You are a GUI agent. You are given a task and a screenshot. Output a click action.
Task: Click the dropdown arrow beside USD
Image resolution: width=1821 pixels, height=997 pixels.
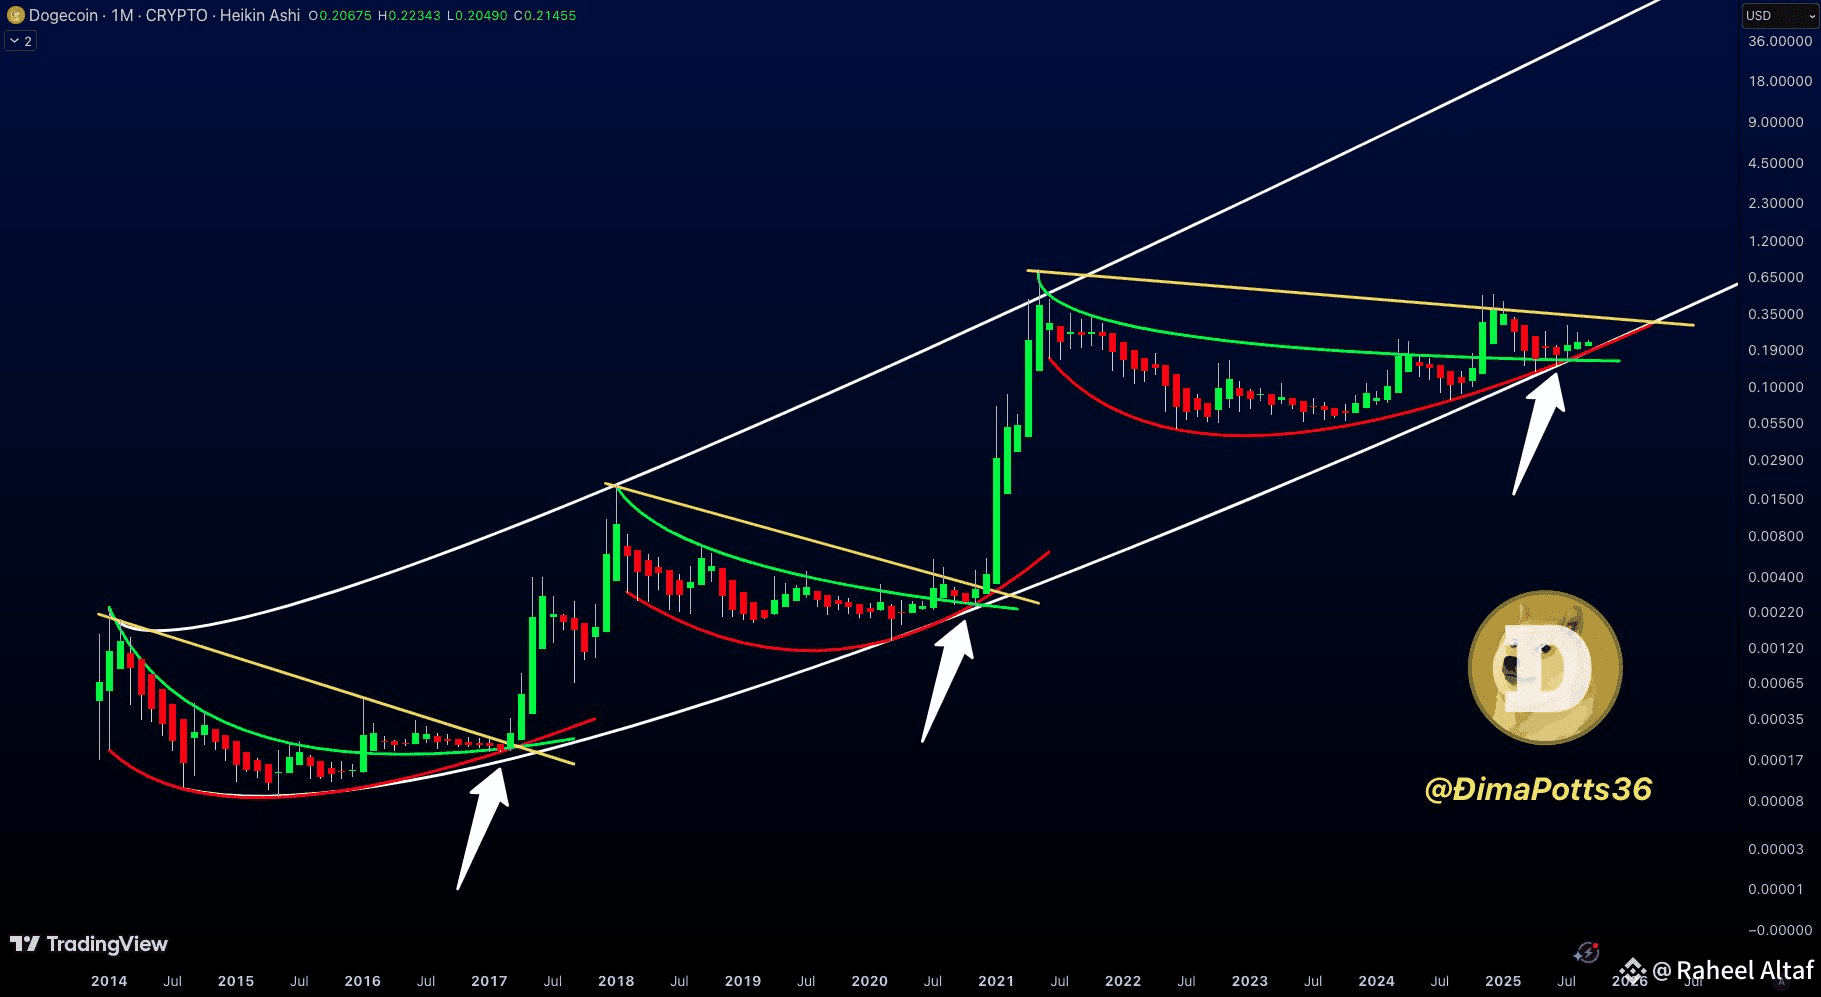(1811, 17)
